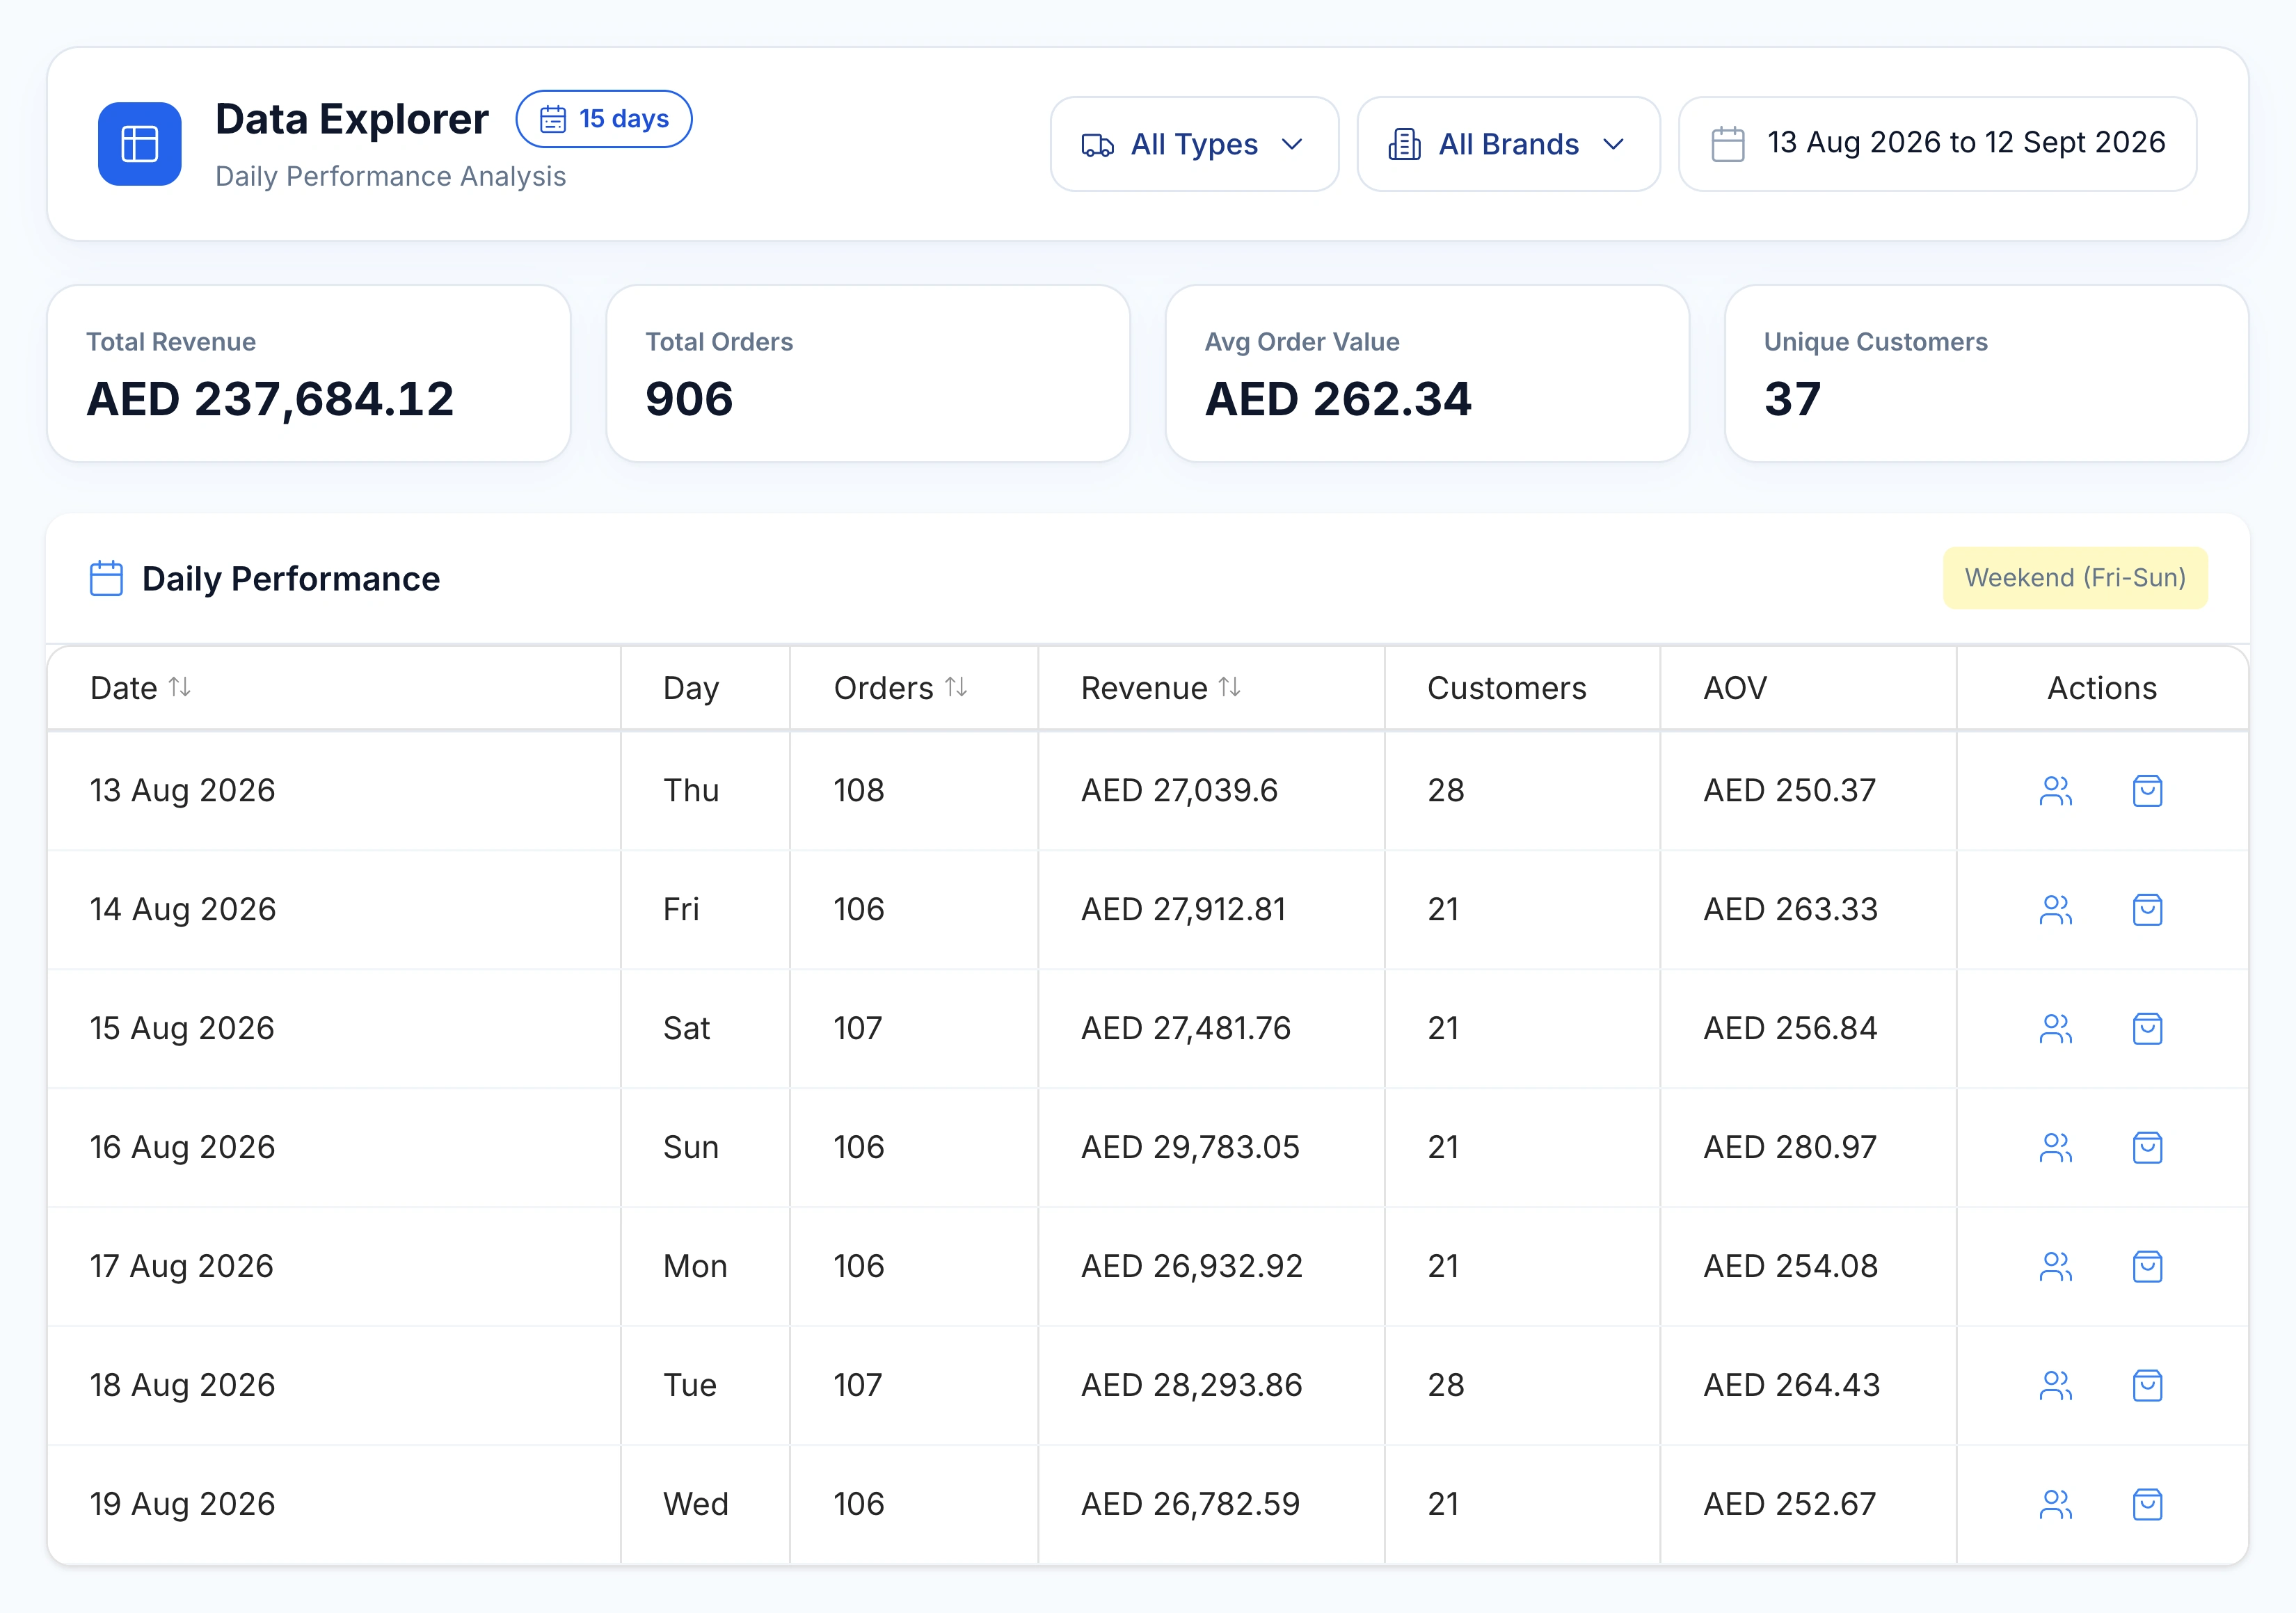Viewport: 2296px width, 1613px height.
Task: View orders bag for 18 Aug 2026
Action: [x=2148, y=1386]
